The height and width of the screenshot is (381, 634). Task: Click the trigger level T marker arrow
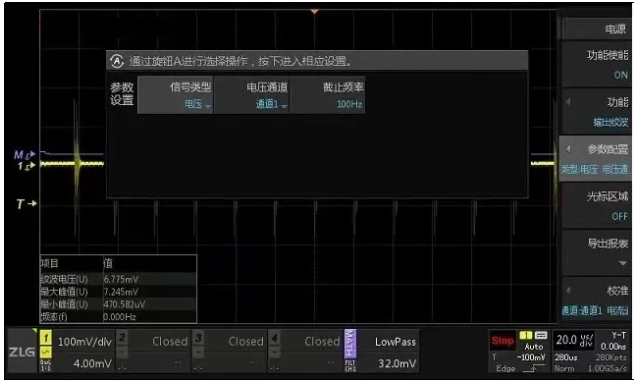[26, 204]
